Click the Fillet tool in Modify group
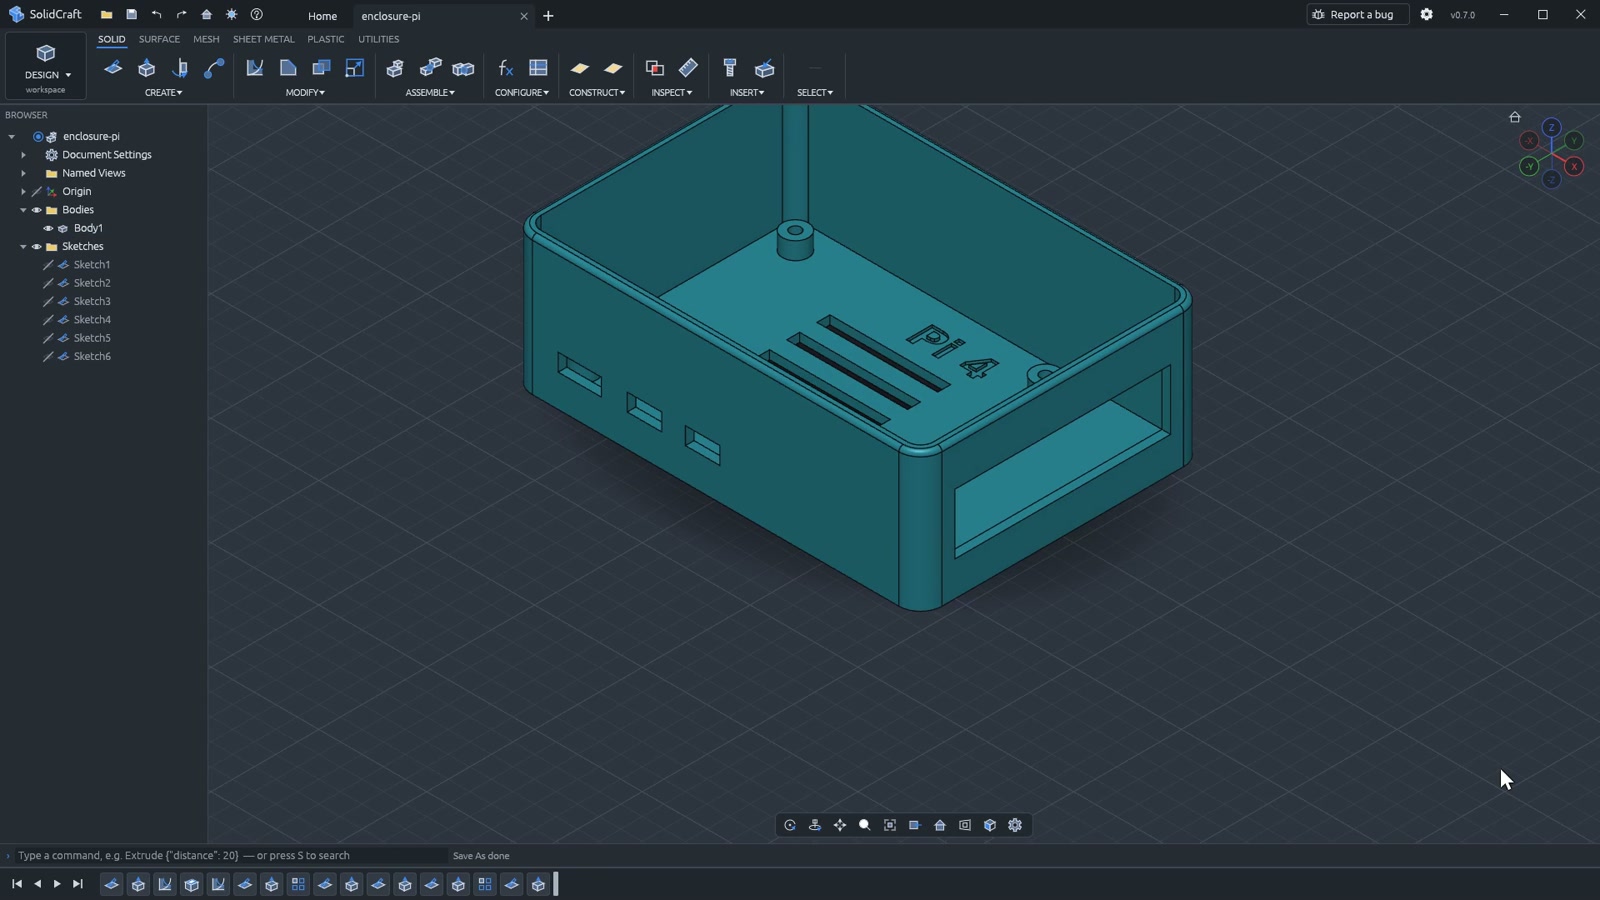 point(255,68)
